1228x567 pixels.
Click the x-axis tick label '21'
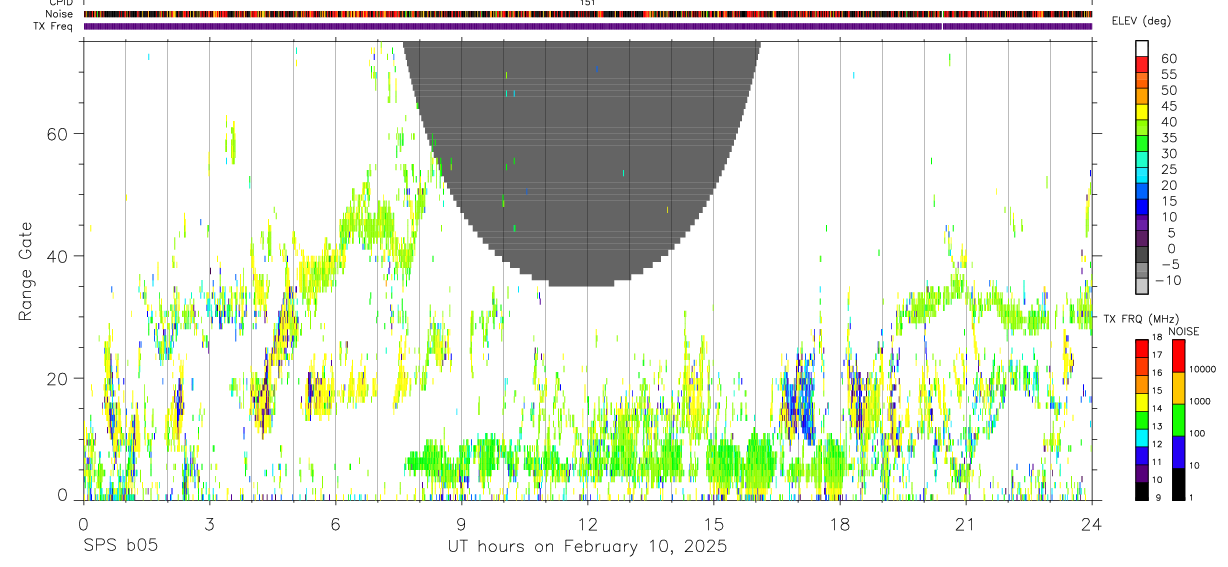pos(965,524)
